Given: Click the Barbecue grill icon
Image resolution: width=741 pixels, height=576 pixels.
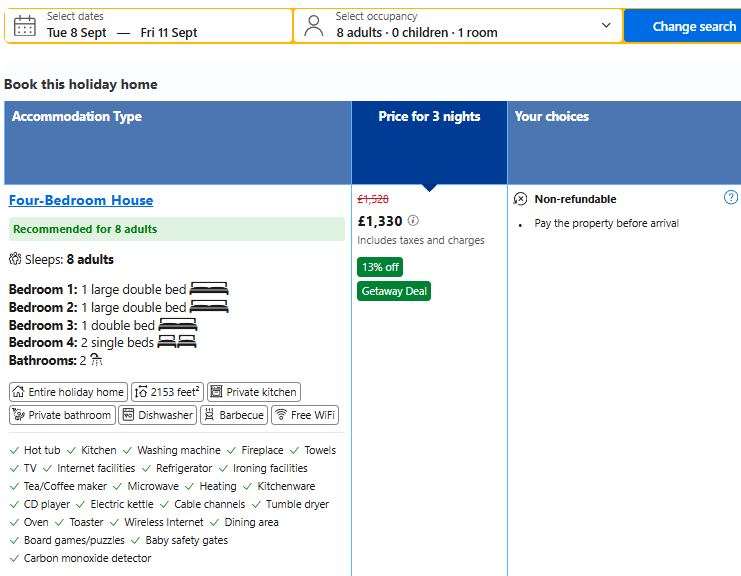Looking at the screenshot, I should [209, 415].
